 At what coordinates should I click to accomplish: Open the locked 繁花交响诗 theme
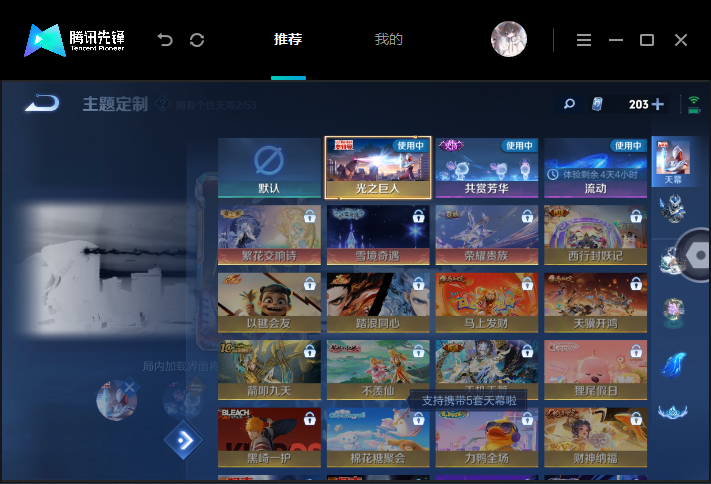(269, 235)
